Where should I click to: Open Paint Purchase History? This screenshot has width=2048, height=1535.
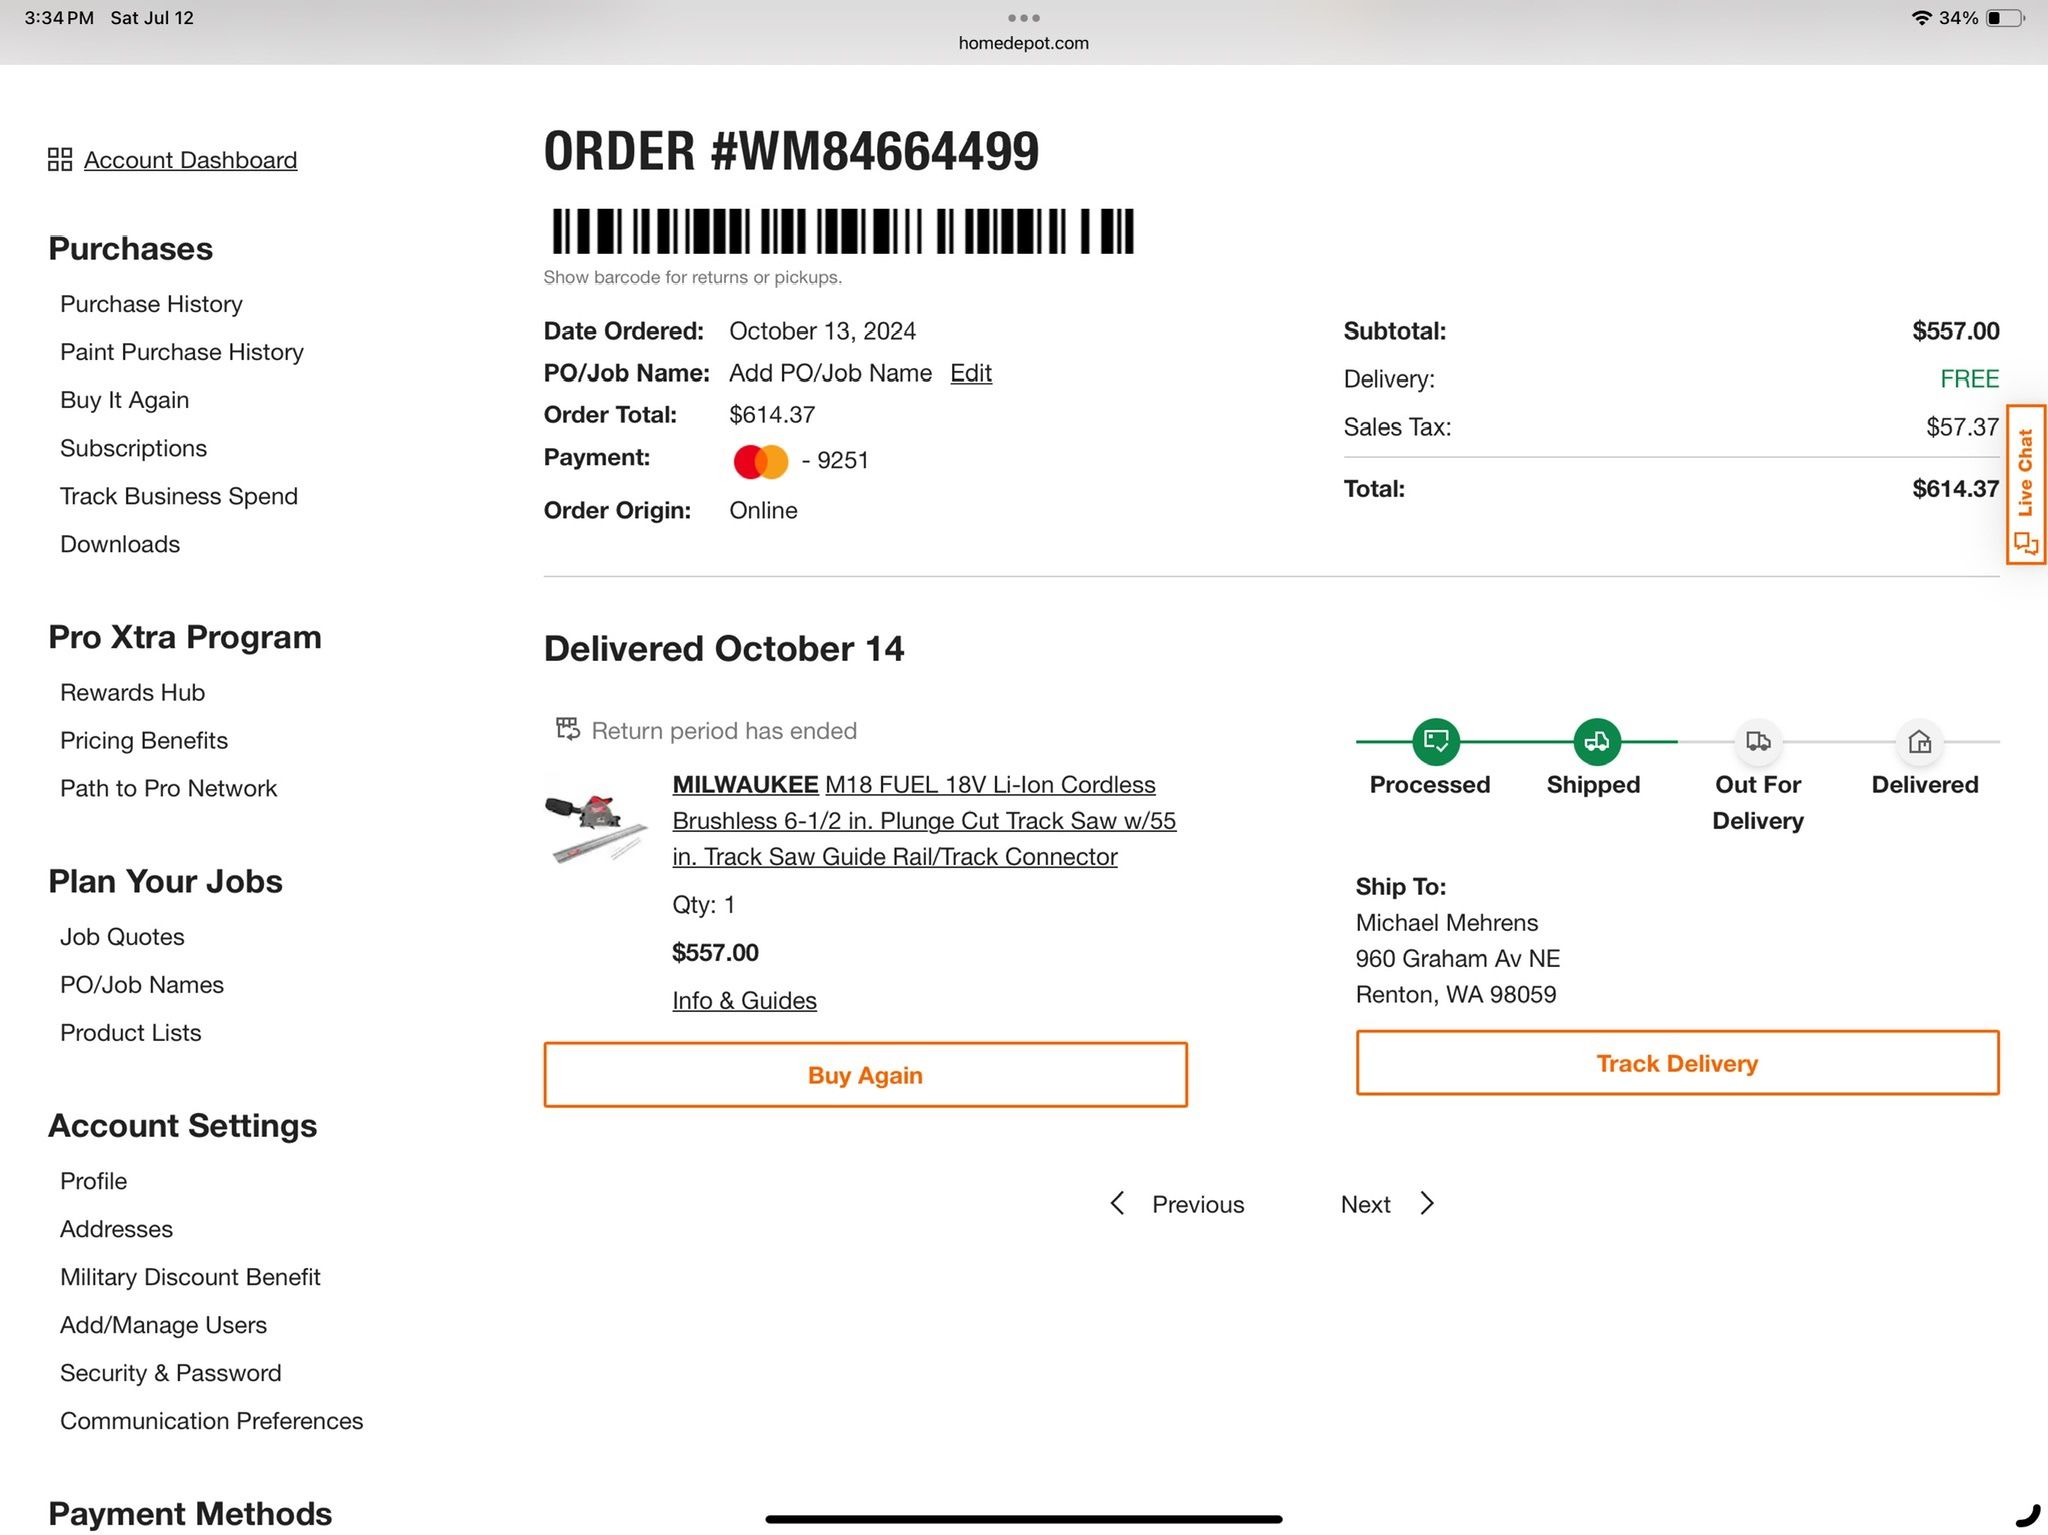[x=182, y=352]
